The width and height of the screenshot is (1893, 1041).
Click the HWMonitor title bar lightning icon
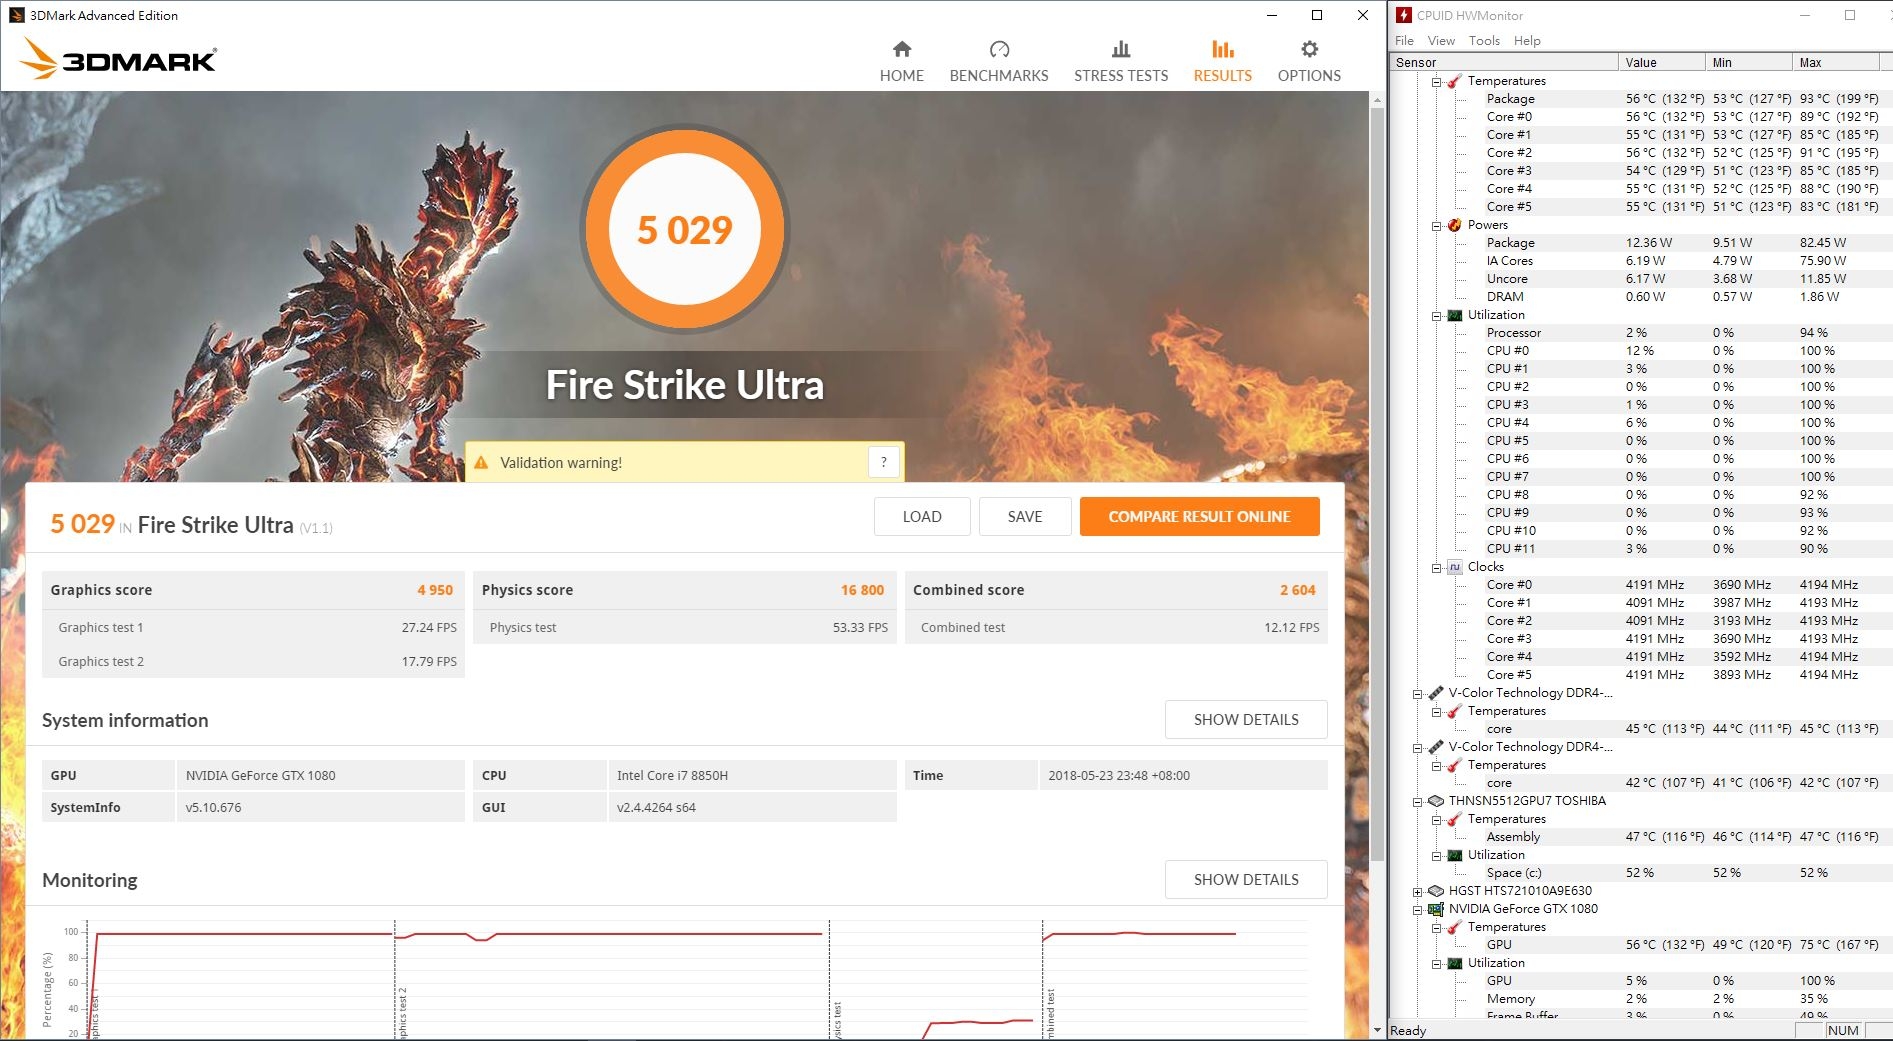tap(1403, 15)
